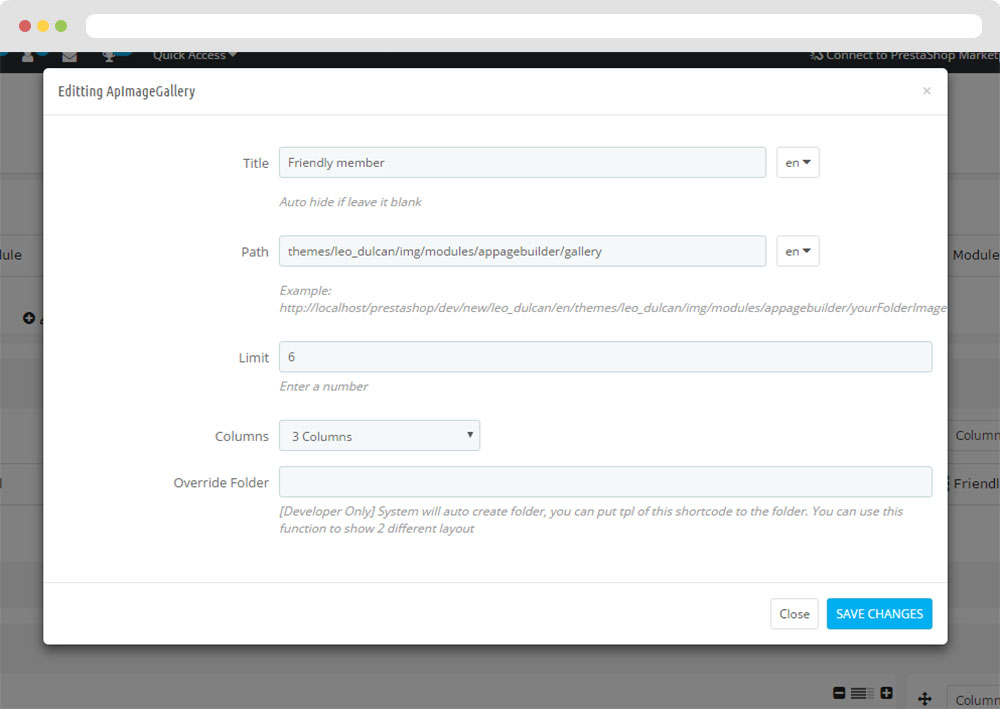
Task: Click the plus square icon at bottom
Action: tap(886, 693)
